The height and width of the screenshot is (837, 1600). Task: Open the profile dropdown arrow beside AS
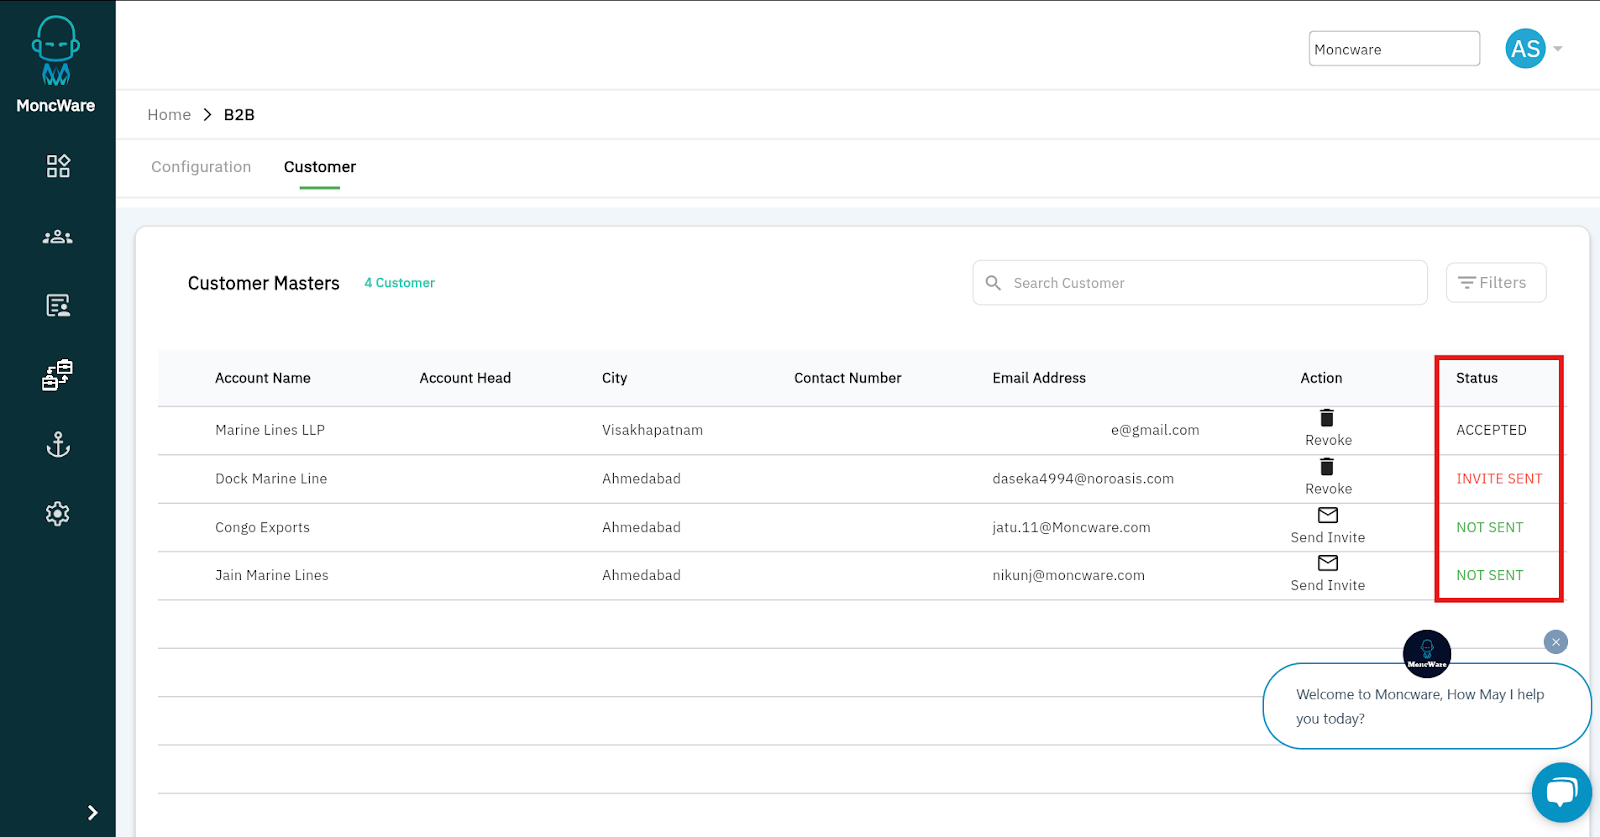[1558, 49]
